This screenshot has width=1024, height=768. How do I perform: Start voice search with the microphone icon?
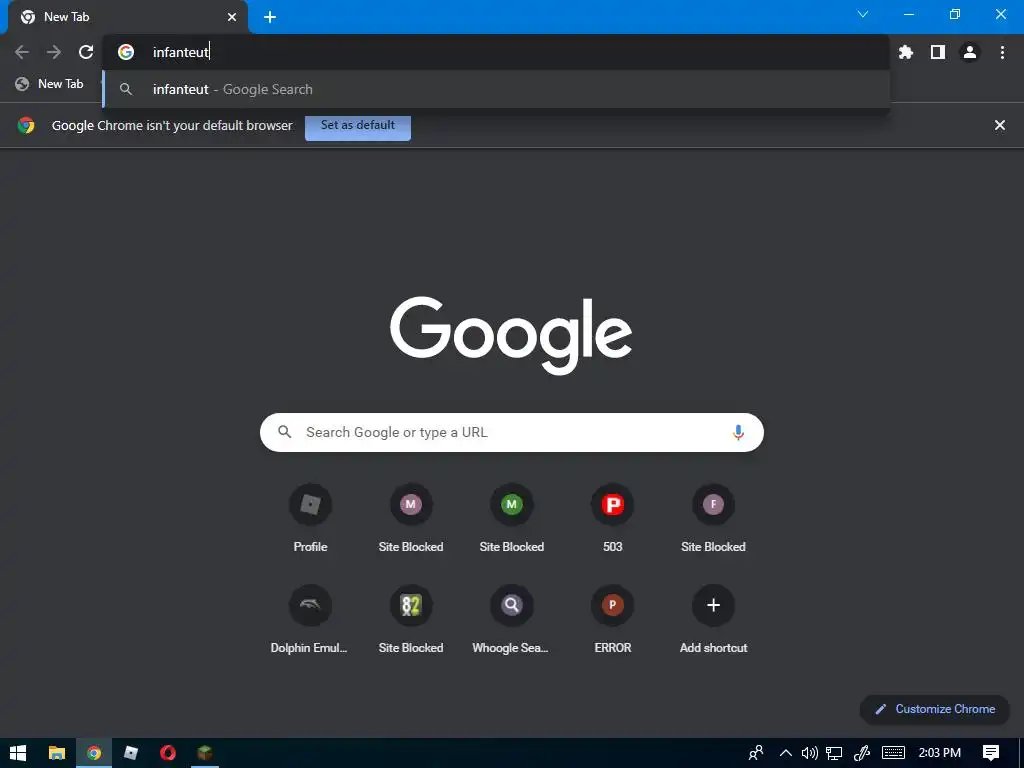coord(738,432)
